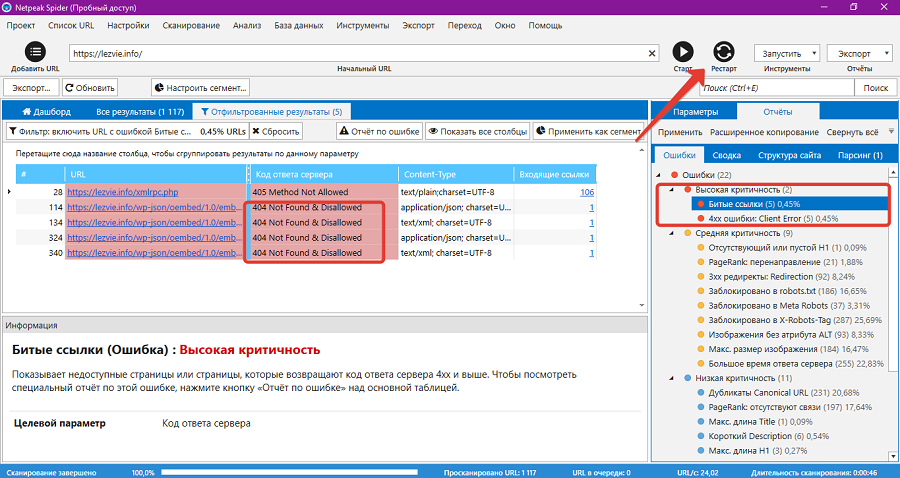This screenshot has height=478, width=900.
Task: Collapse the Низкая критичность (11) node
Action: [672, 378]
